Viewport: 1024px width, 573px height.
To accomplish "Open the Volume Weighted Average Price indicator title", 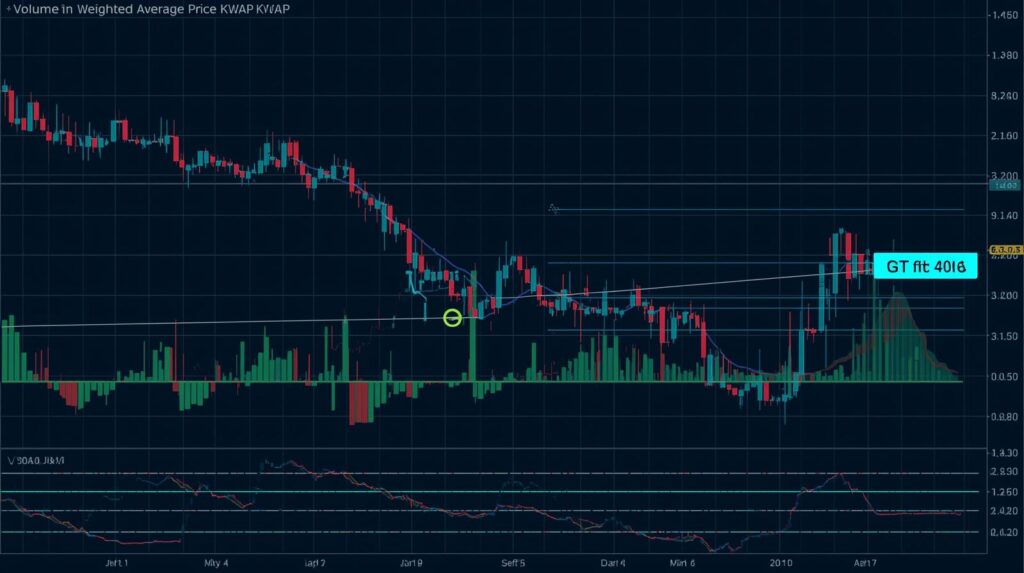I will [152, 9].
